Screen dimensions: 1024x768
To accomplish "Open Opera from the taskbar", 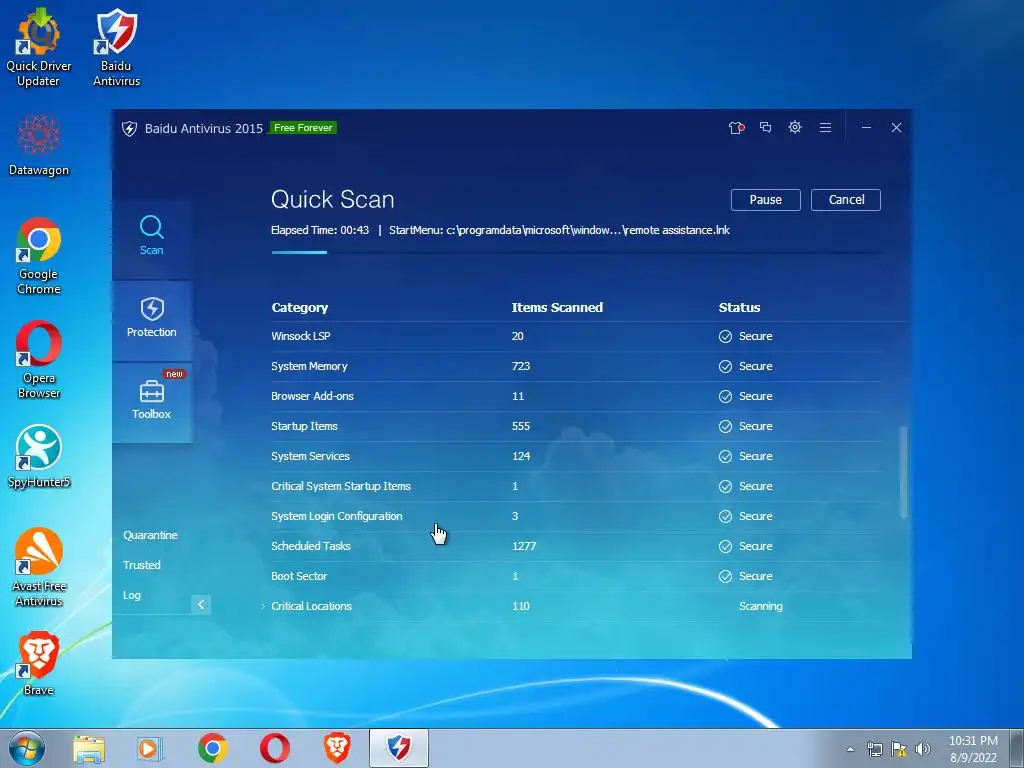I will point(275,748).
